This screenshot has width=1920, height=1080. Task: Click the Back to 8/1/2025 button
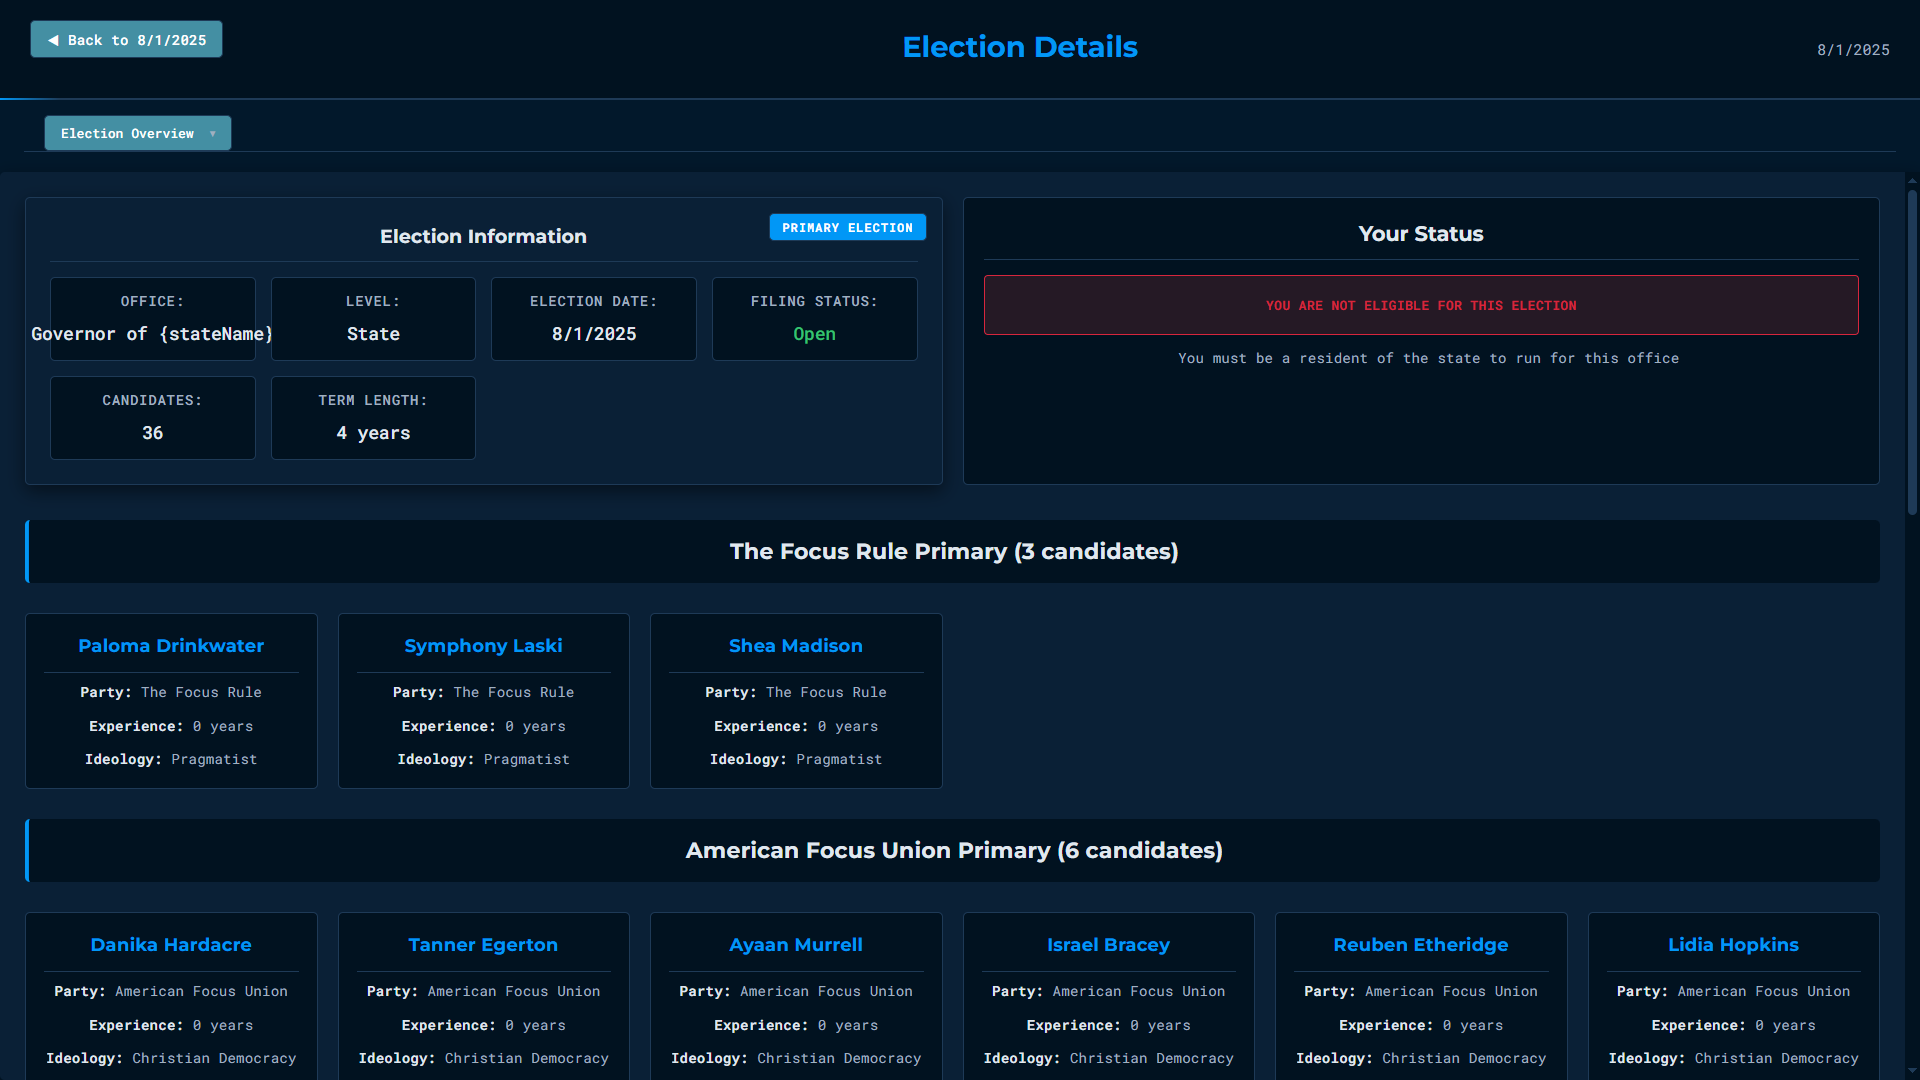pyautogui.click(x=126, y=40)
